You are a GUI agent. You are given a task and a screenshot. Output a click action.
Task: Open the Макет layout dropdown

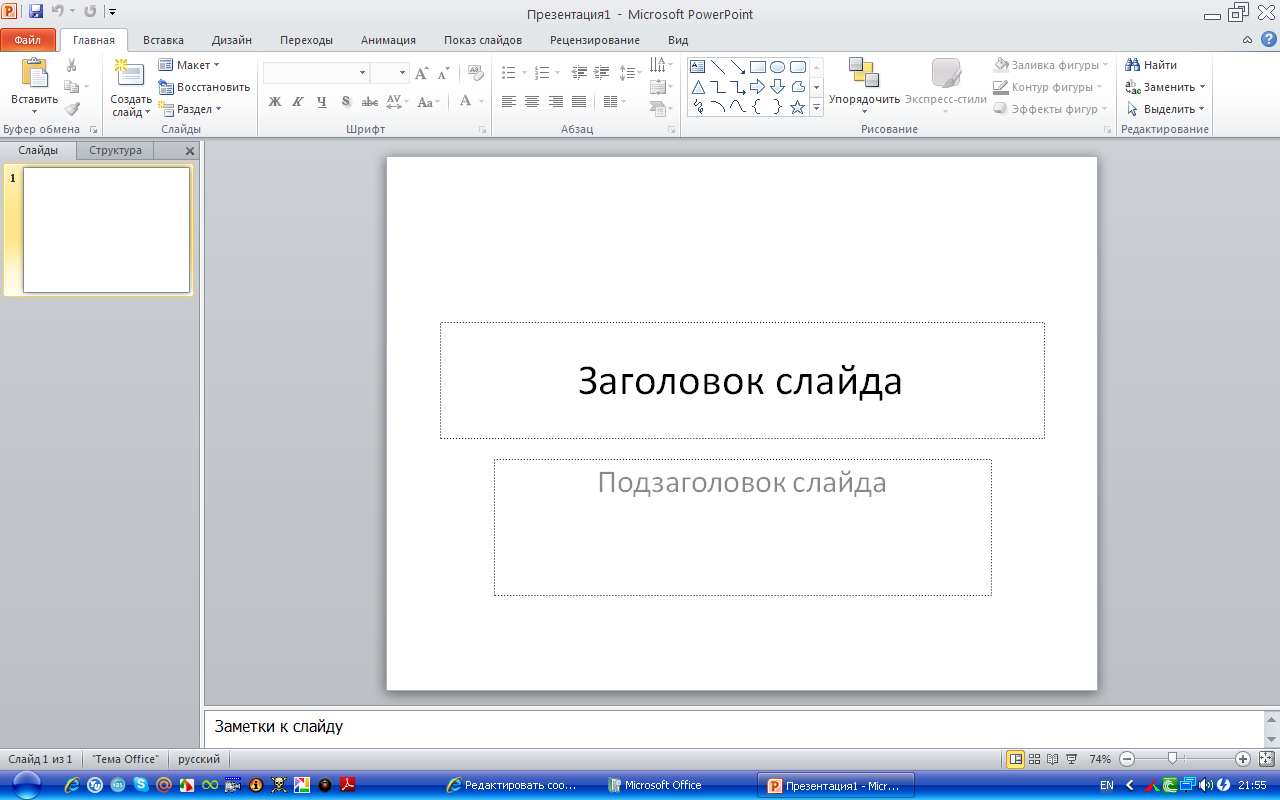189,65
